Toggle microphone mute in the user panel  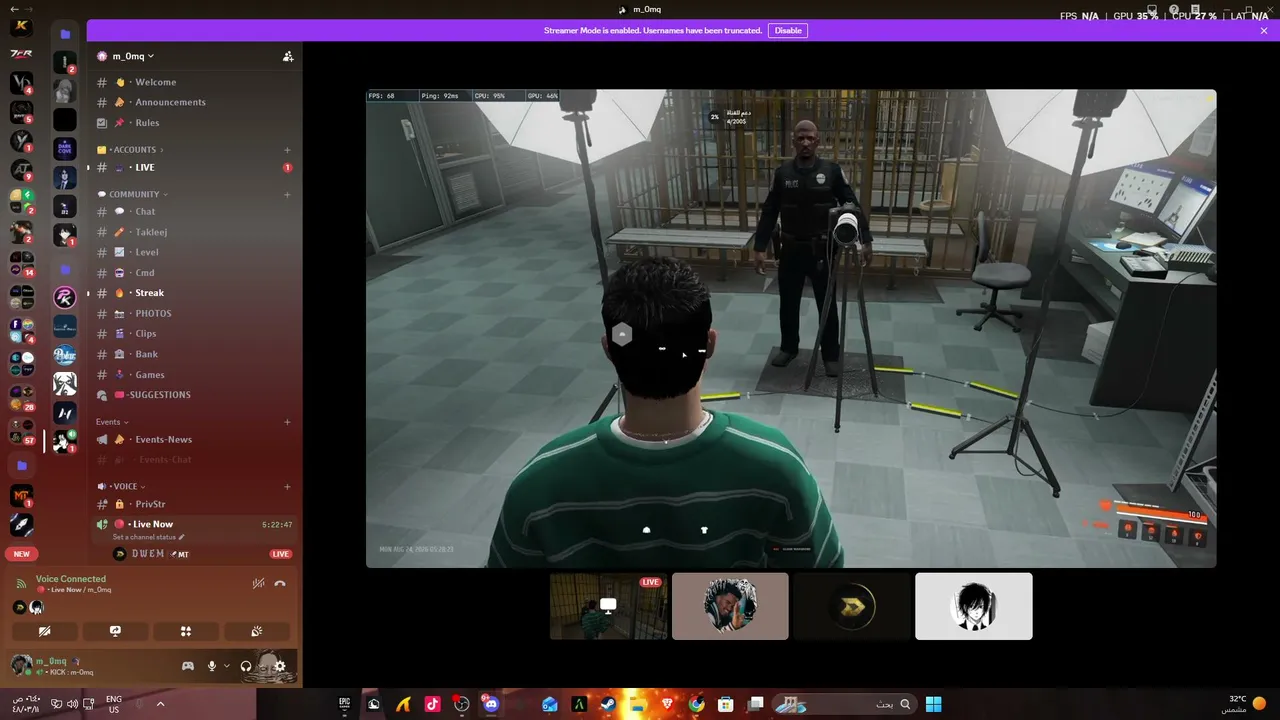click(x=212, y=666)
